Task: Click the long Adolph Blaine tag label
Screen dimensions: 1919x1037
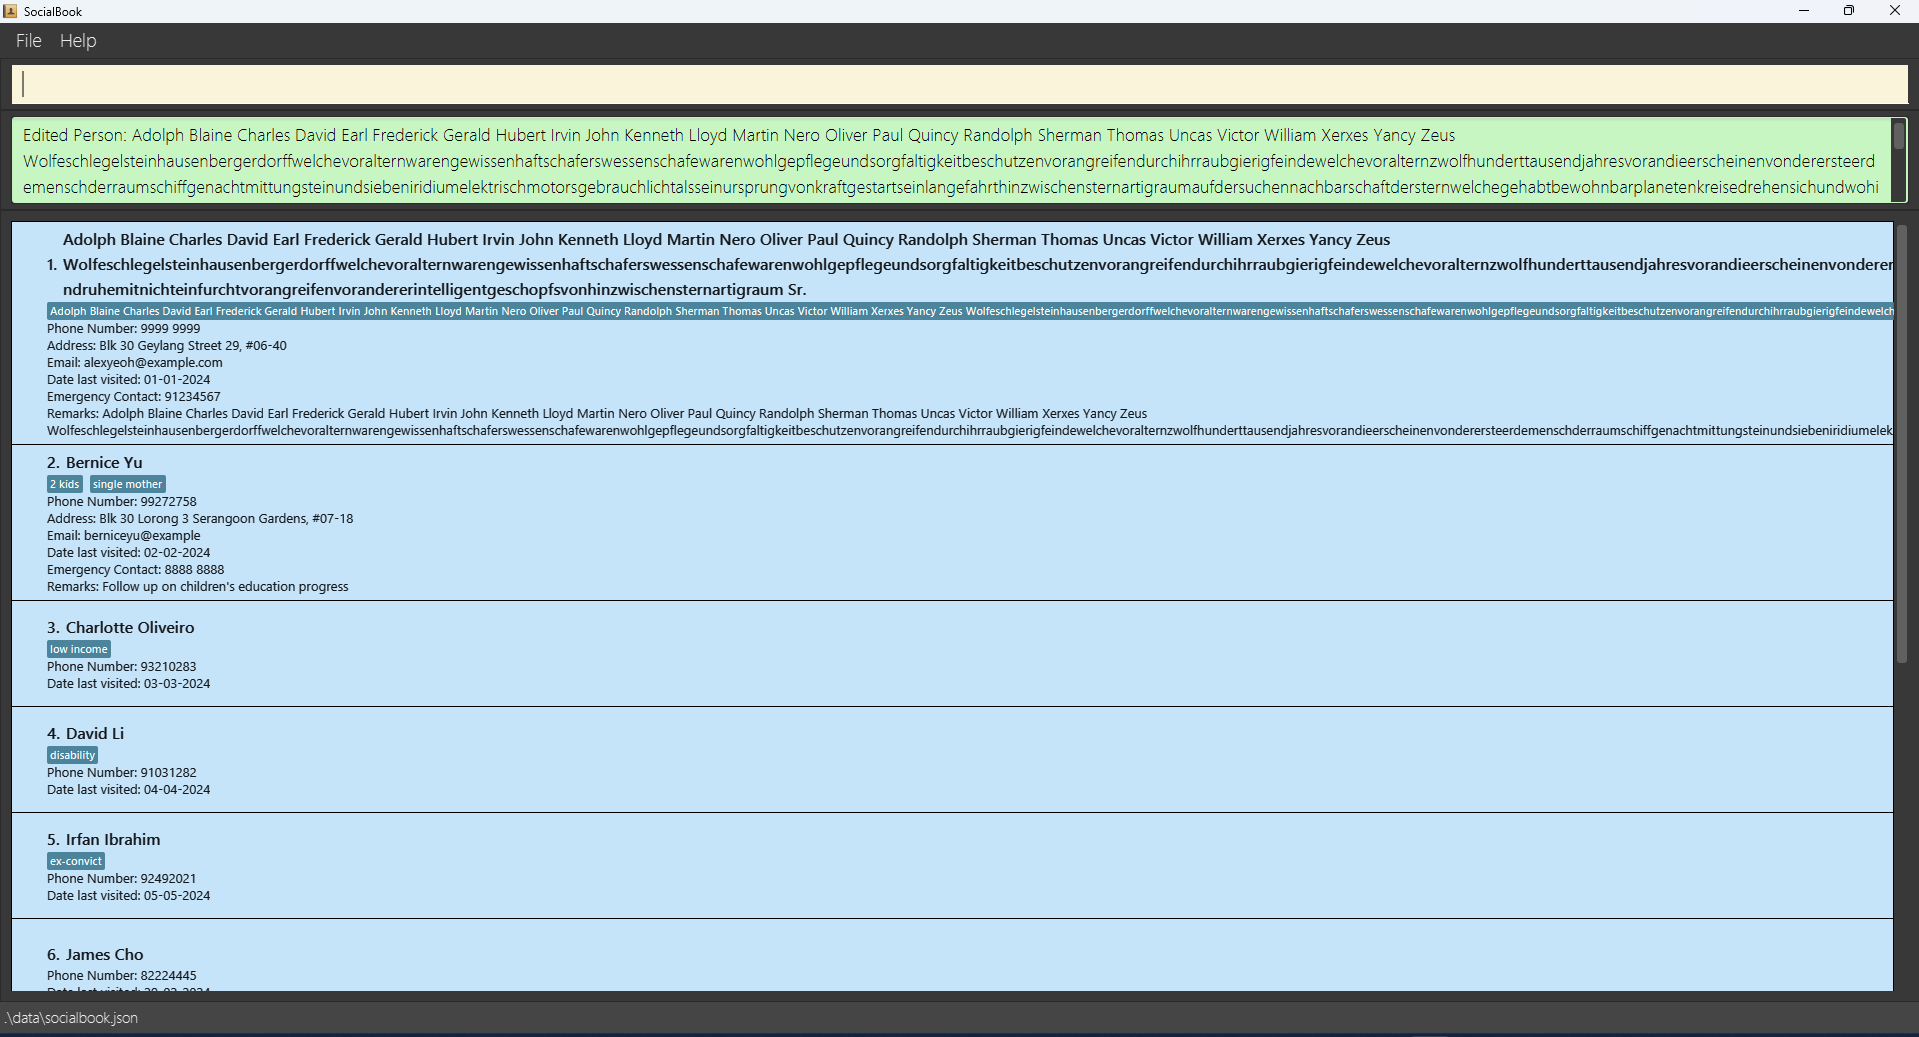Action: click(970, 311)
